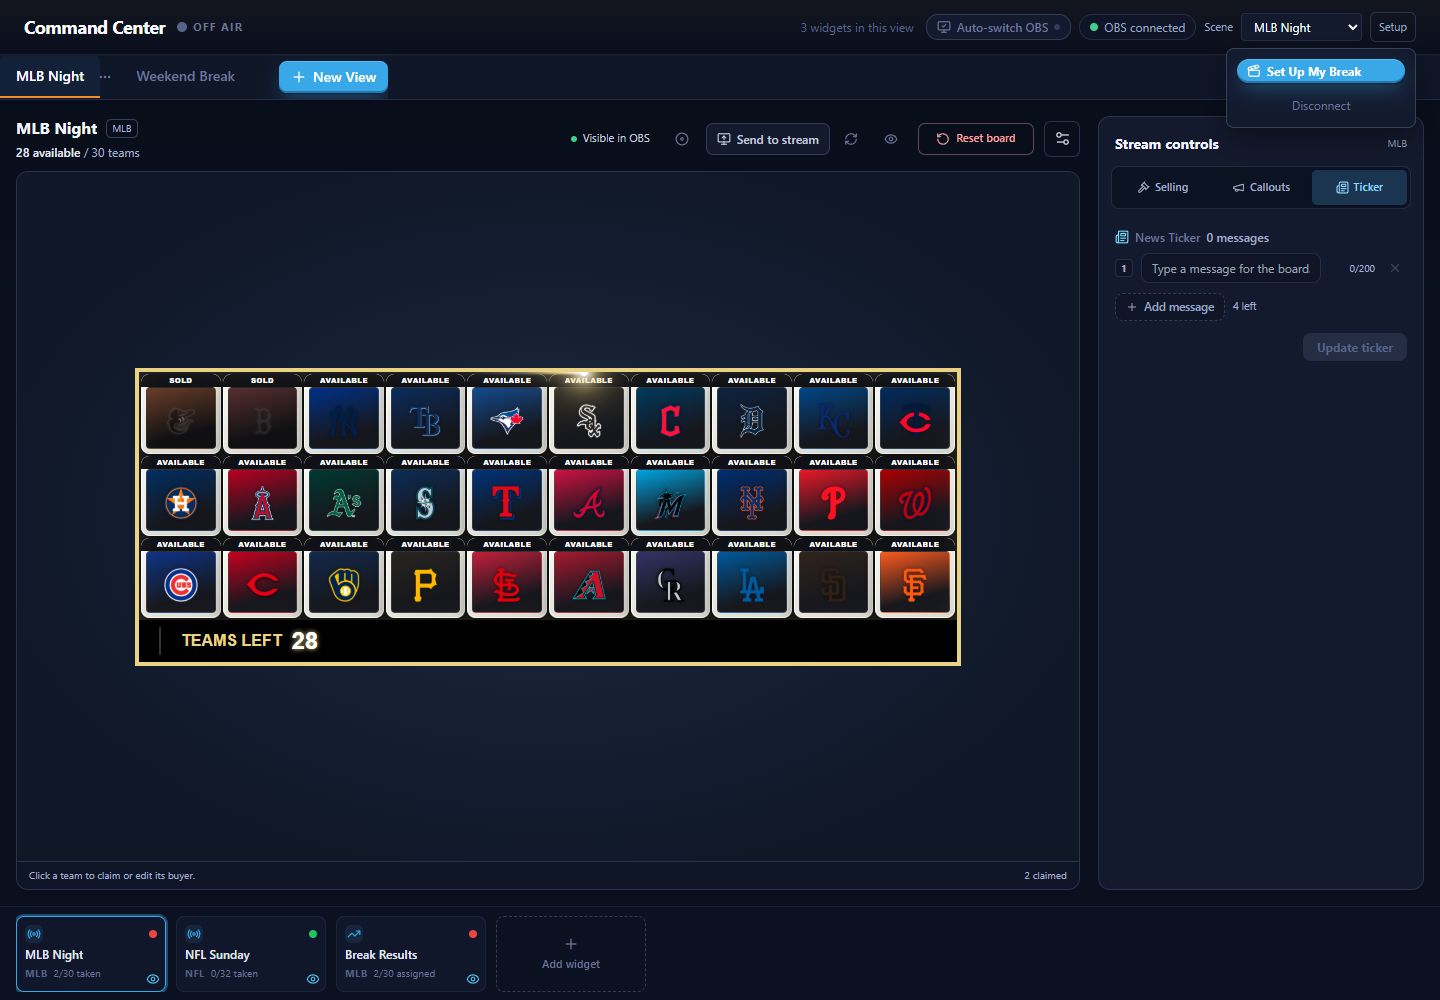This screenshot has width=1440, height=1000.
Task: Focus the ticker message input field
Action: (x=1230, y=268)
